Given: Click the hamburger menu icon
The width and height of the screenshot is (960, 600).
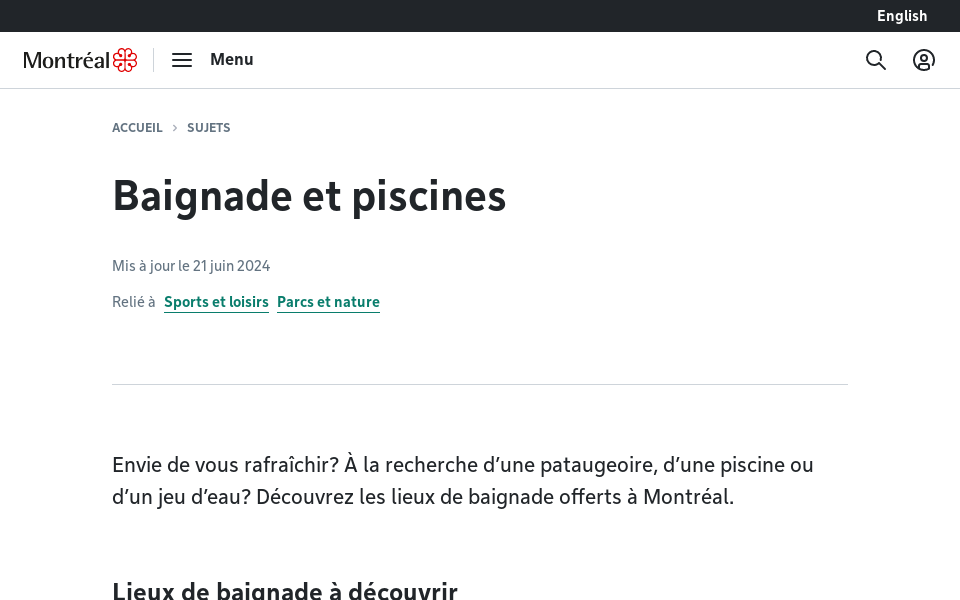Looking at the screenshot, I should click(x=182, y=60).
